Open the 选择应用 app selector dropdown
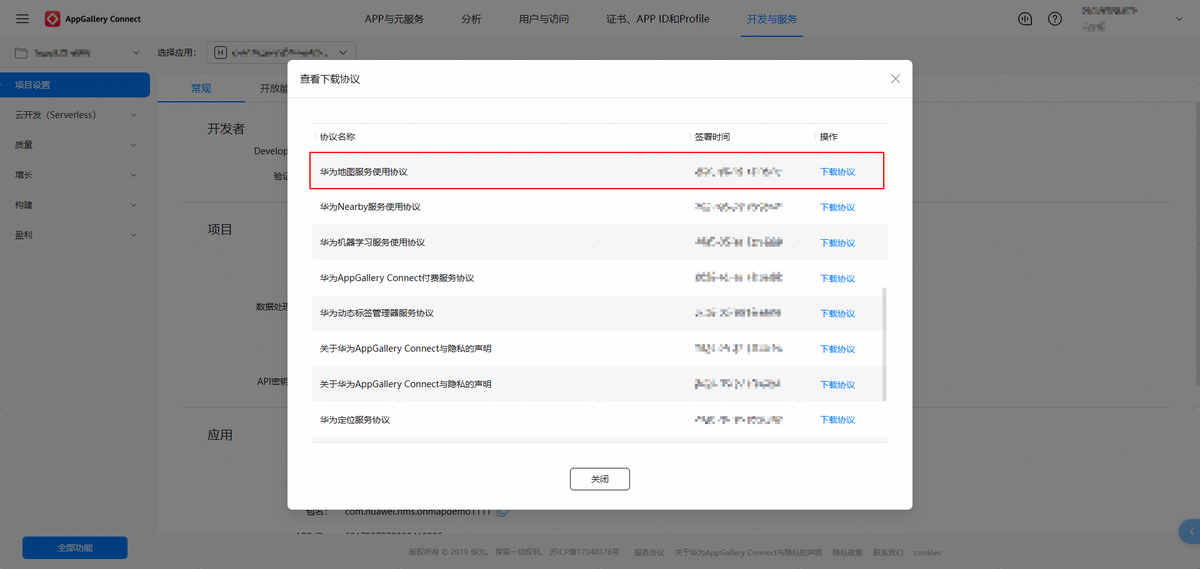Image resolution: width=1200 pixels, height=569 pixels. [x=281, y=52]
